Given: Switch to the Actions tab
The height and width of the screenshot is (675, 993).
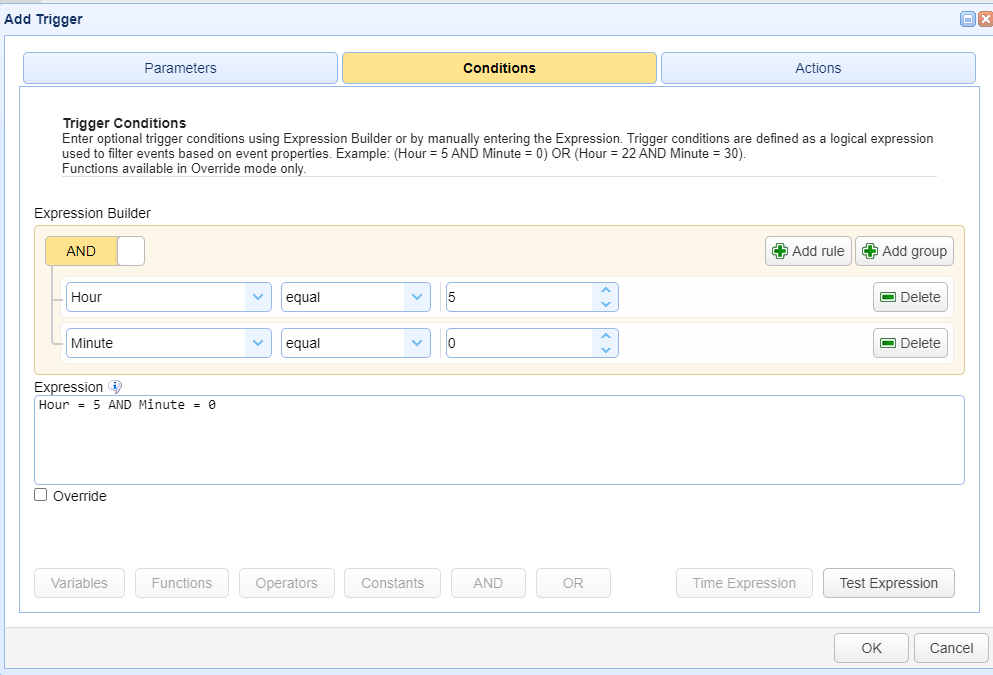Looking at the screenshot, I should click(818, 68).
